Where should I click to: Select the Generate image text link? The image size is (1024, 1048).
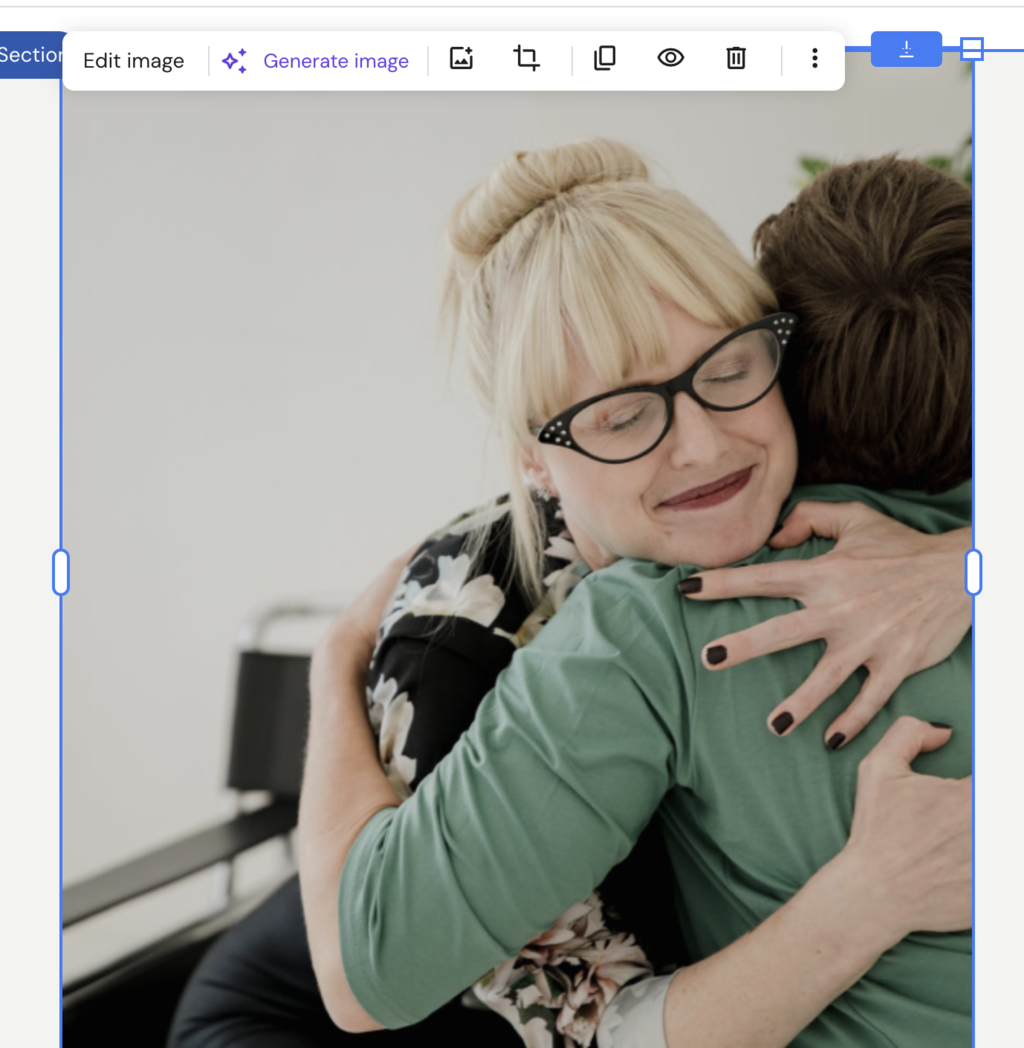(336, 61)
